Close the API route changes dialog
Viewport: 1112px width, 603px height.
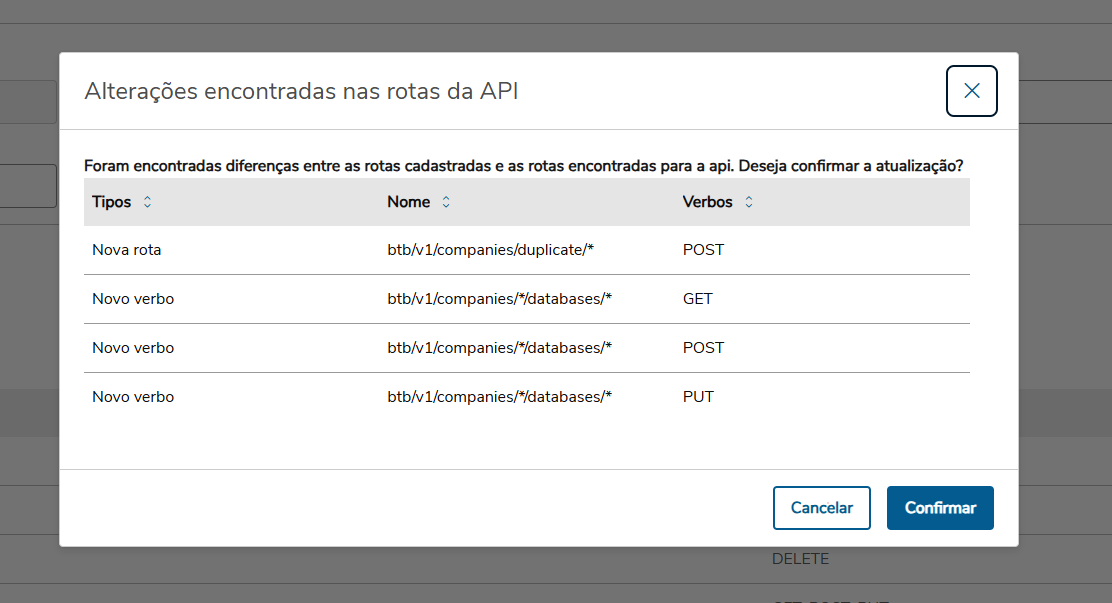[x=971, y=91]
